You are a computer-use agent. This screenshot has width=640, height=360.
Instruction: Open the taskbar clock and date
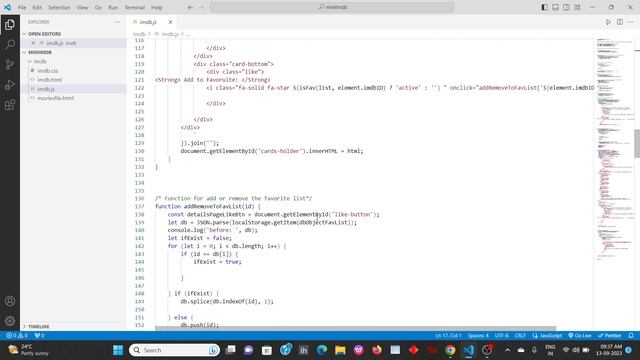(x=609, y=350)
